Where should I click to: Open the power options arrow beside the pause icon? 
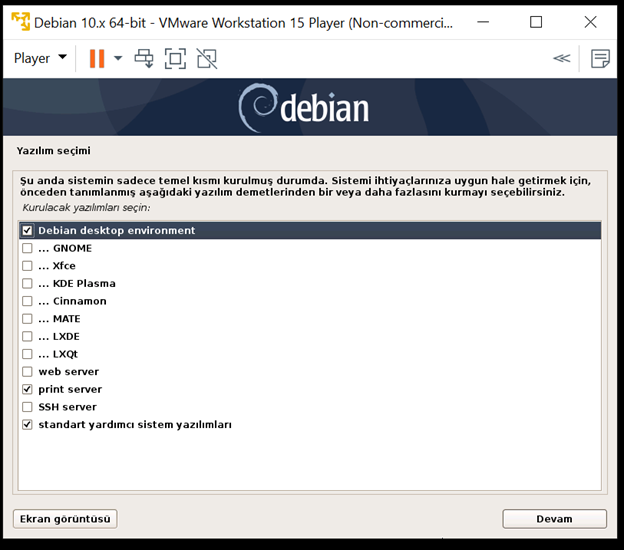pyautogui.click(x=118, y=59)
